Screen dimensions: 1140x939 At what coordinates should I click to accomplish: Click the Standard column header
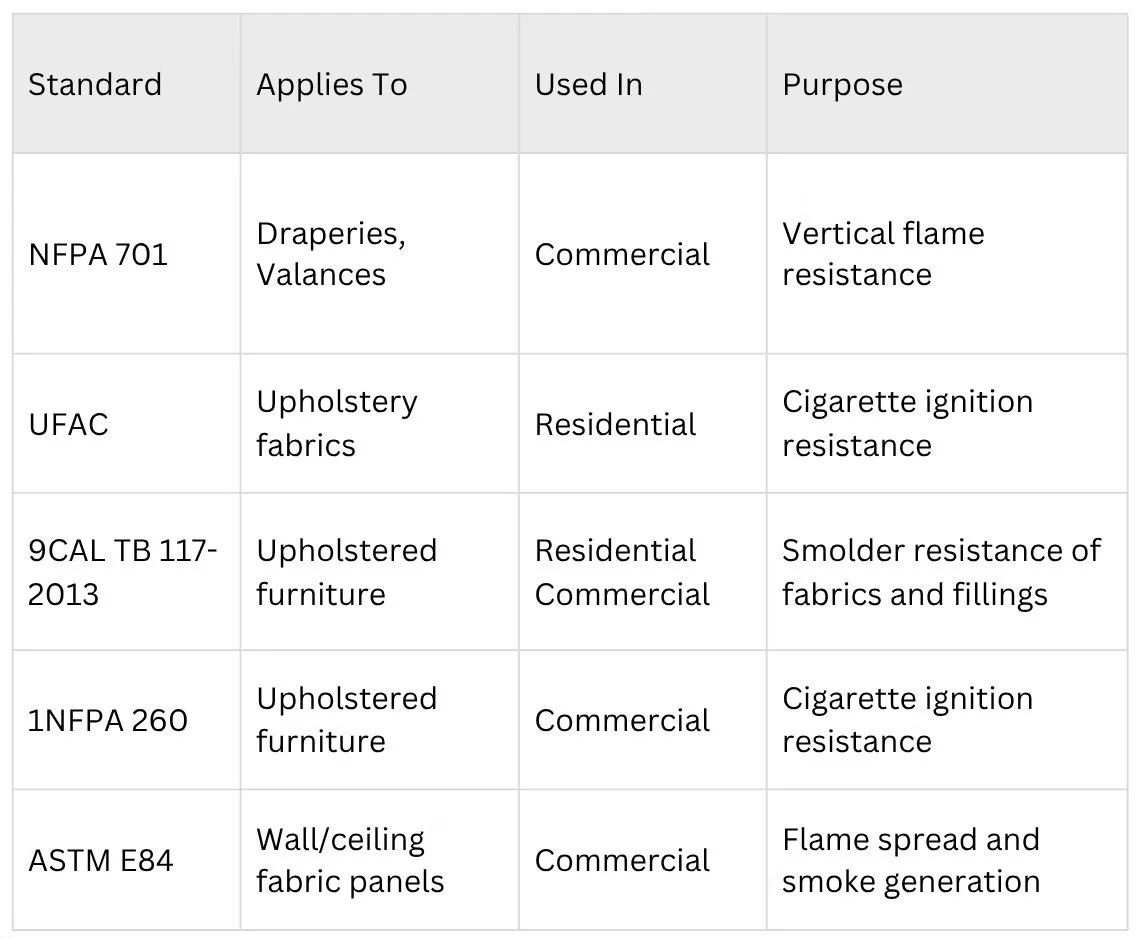[x=127, y=84]
